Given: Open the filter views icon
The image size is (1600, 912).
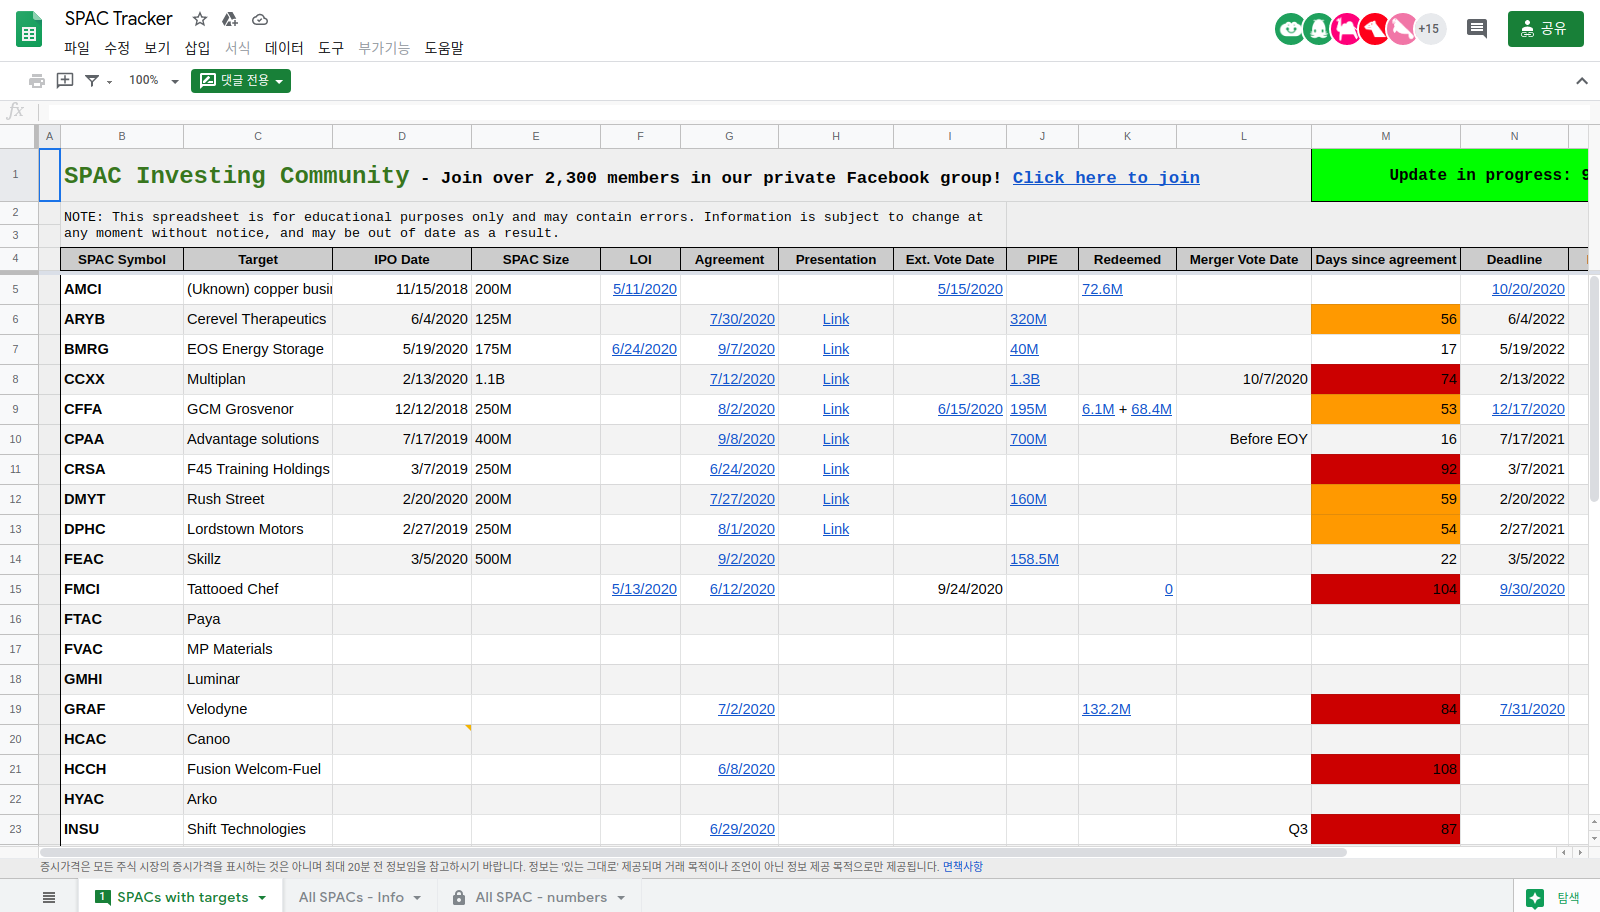Looking at the screenshot, I should 92,81.
